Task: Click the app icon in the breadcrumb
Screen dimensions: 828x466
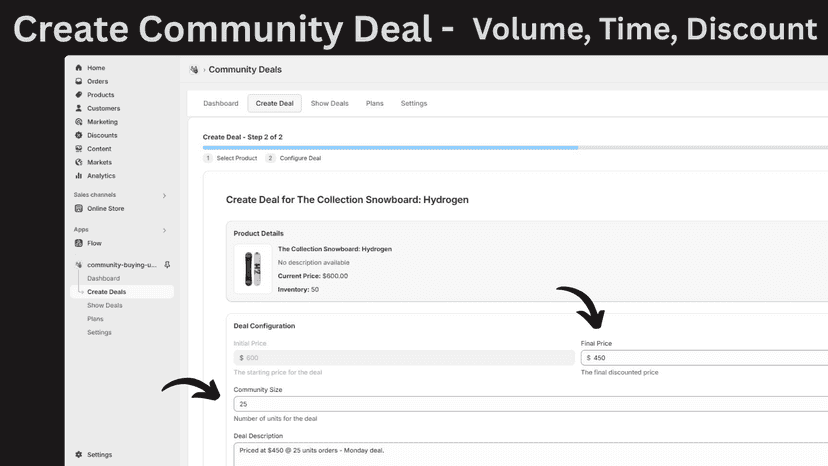Action: (x=194, y=70)
